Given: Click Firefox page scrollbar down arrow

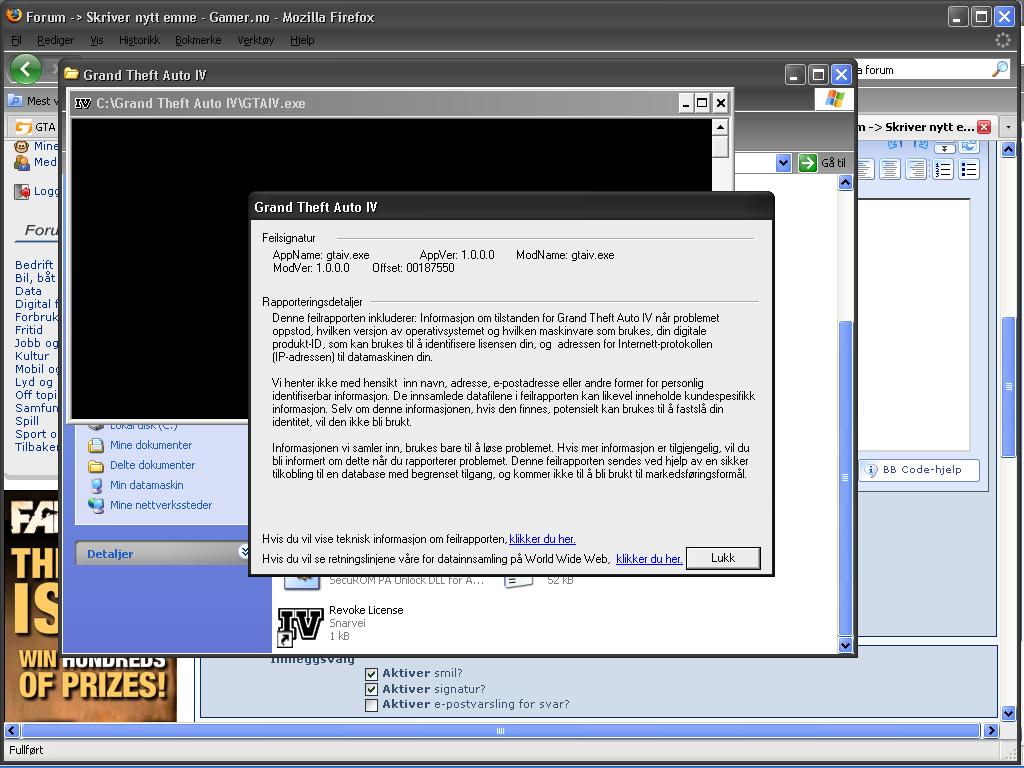Looking at the screenshot, I should (x=1008, y=712).
